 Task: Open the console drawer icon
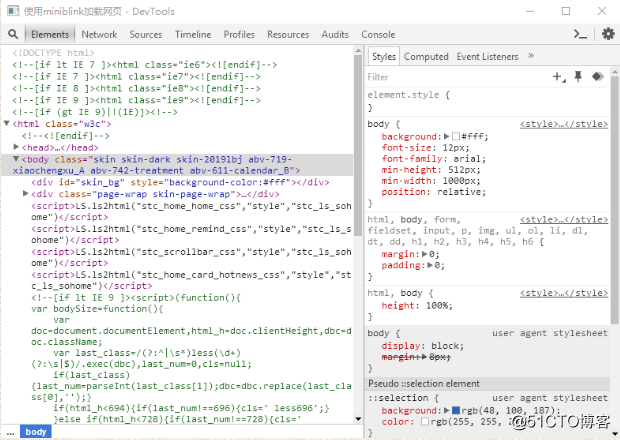pyautogui.click(x=580, y=34)
